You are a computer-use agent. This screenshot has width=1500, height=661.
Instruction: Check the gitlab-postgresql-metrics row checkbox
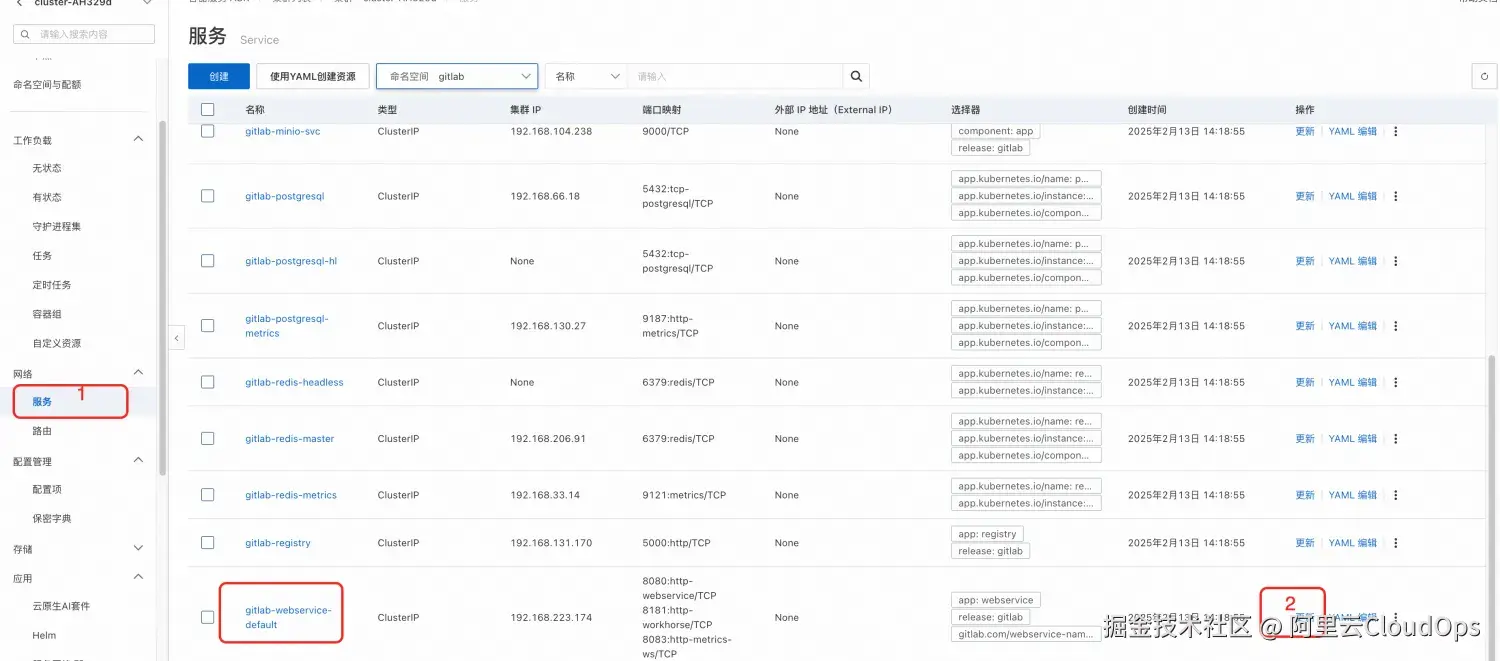[208, 326]
